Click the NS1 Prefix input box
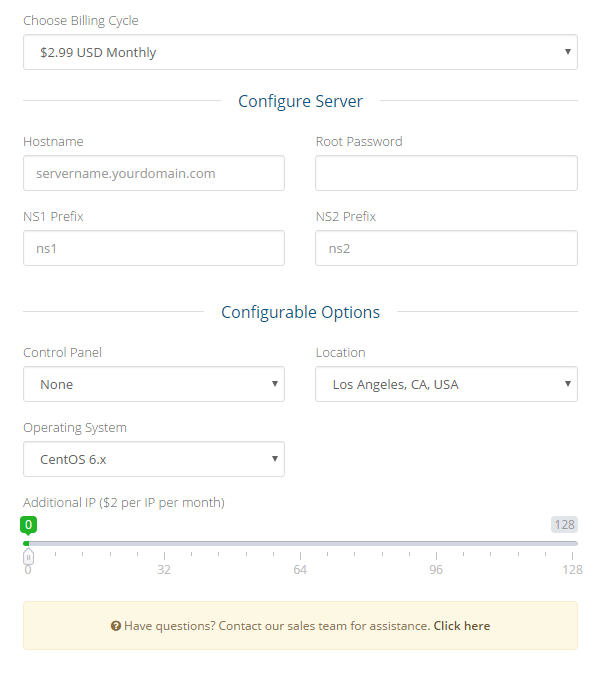Viewport: 596px width, 675px height. [x=154, y=248]
